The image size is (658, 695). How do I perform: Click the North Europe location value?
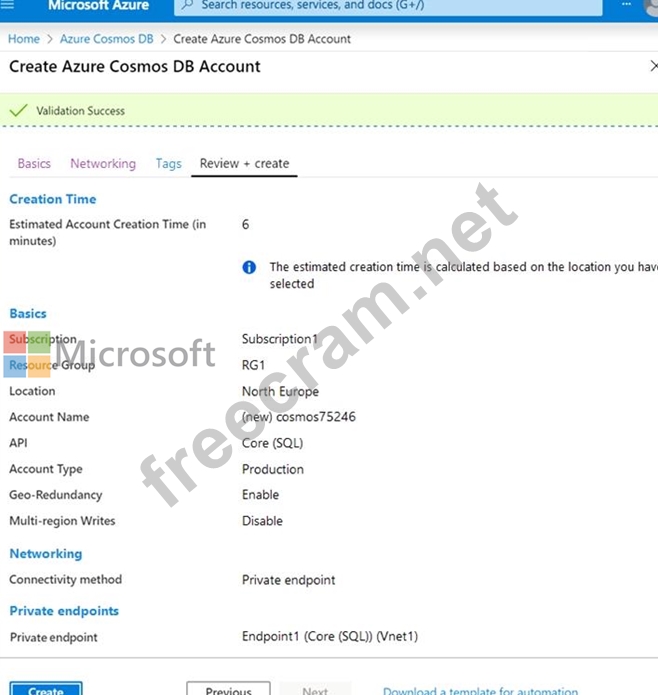280,391
